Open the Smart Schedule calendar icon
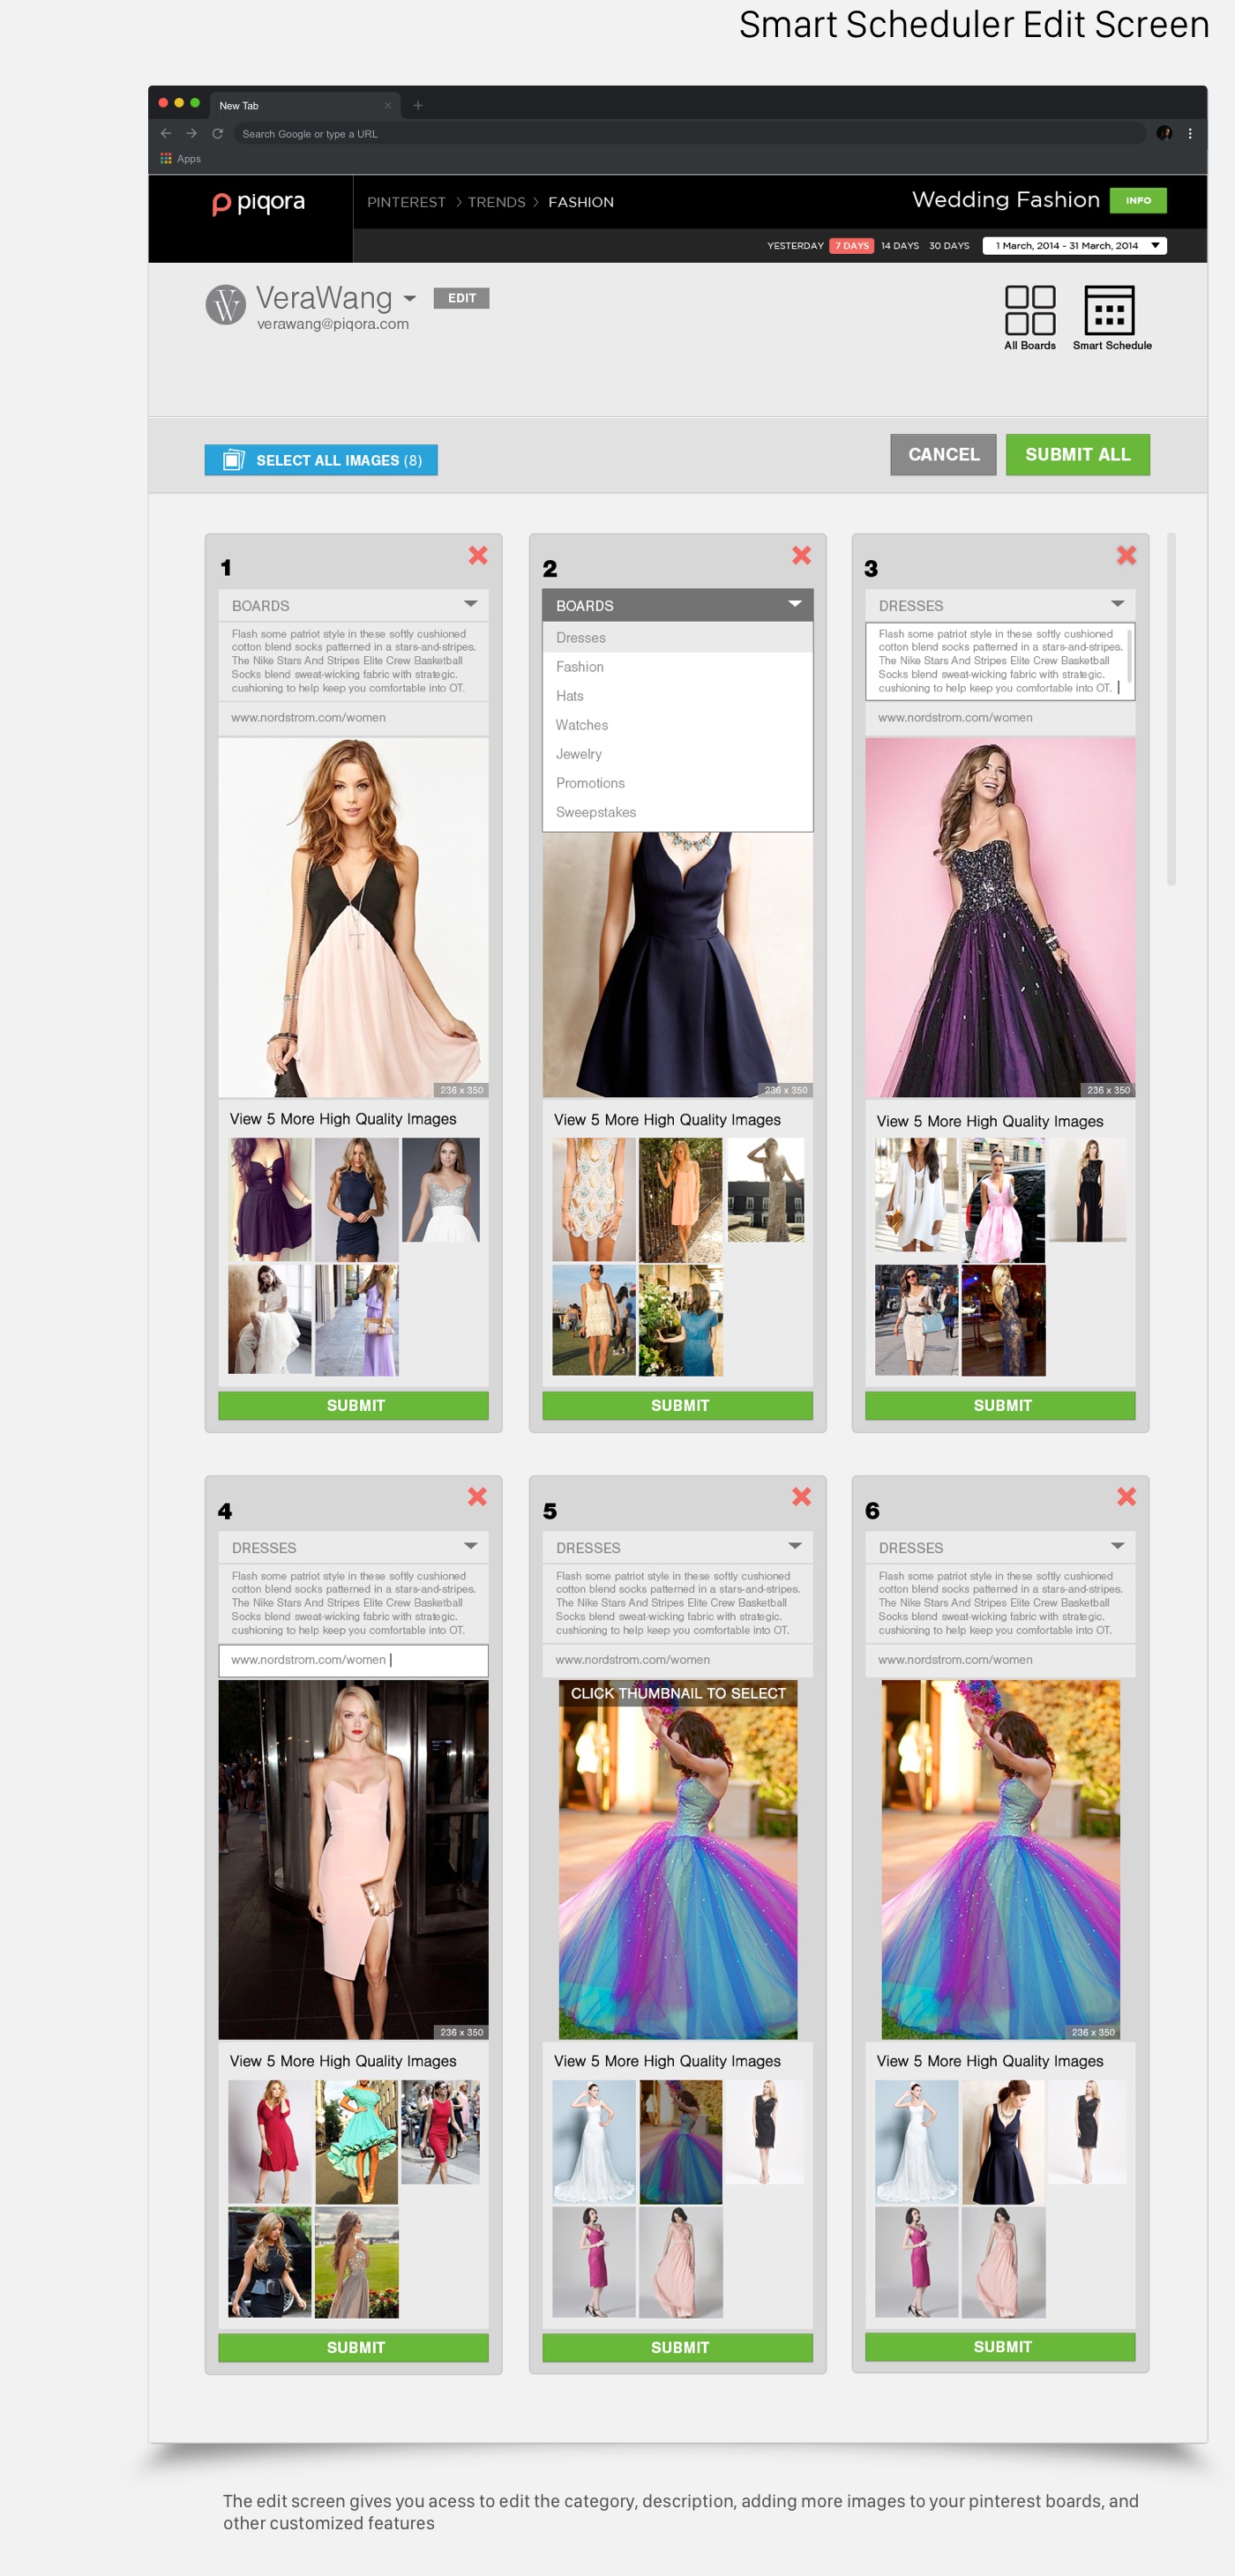The image size is (1235, 2576). [1109, 311]
